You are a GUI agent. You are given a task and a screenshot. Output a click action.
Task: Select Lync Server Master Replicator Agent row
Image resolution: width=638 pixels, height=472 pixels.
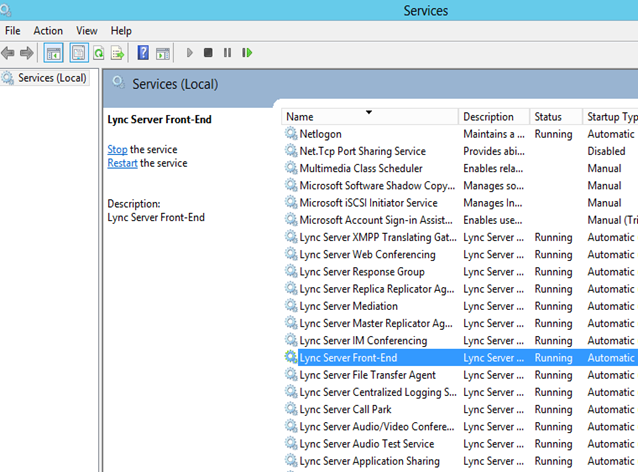pyautogui.click(x=461, y=323)
